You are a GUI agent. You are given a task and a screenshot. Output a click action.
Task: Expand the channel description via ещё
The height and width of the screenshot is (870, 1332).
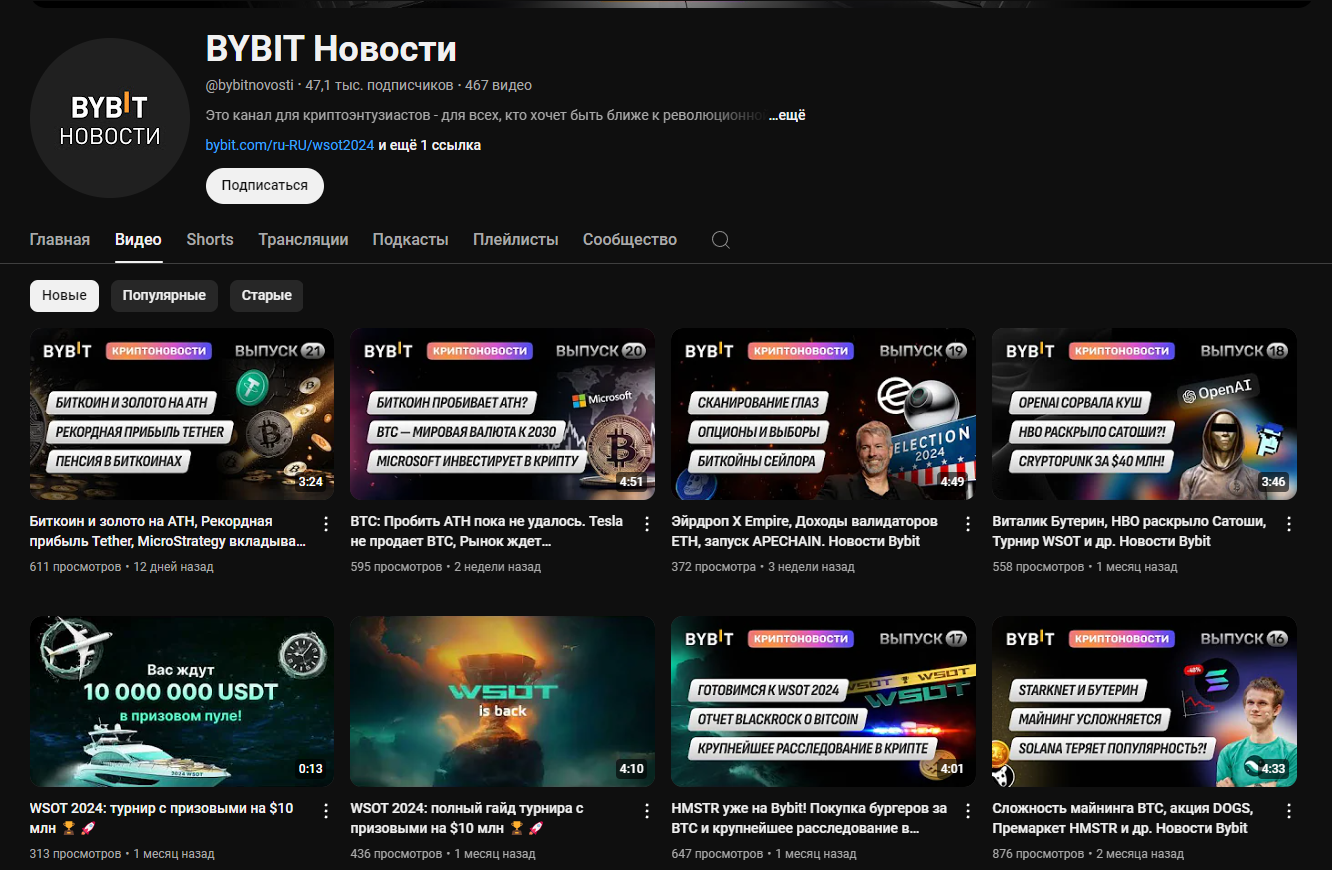tap(789, 114)
